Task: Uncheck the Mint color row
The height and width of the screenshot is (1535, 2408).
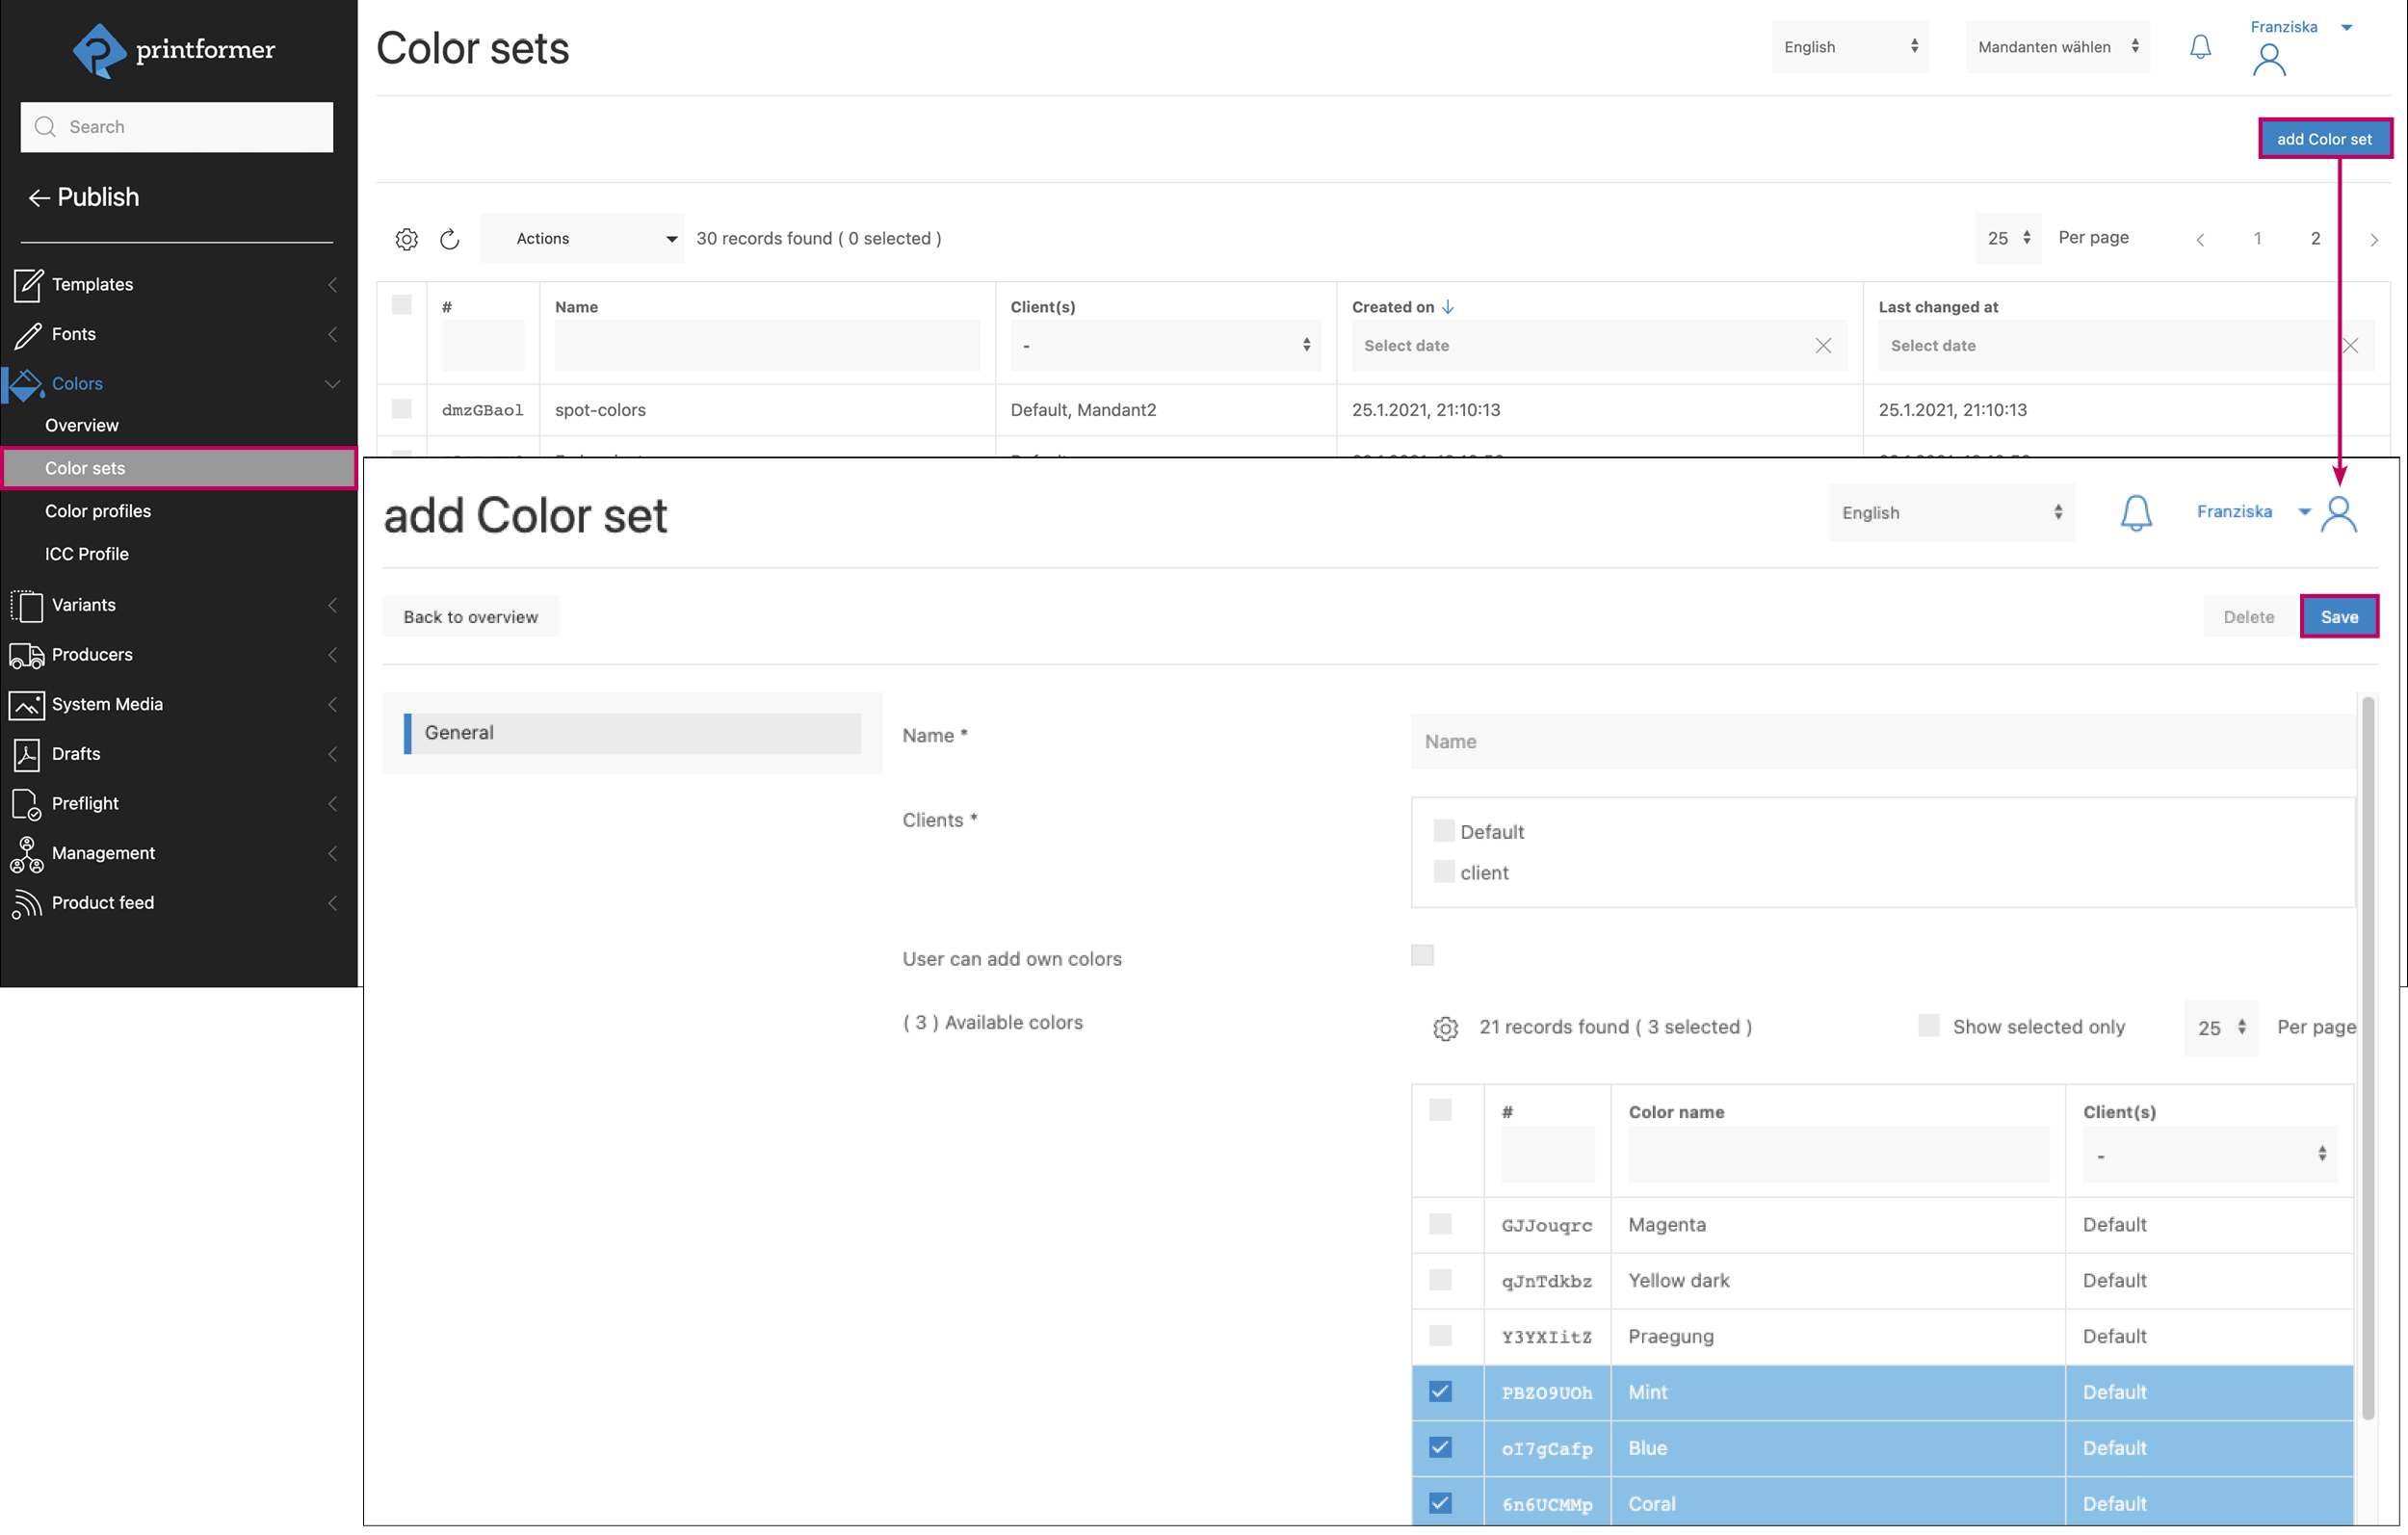Action: point(1440,1392)
